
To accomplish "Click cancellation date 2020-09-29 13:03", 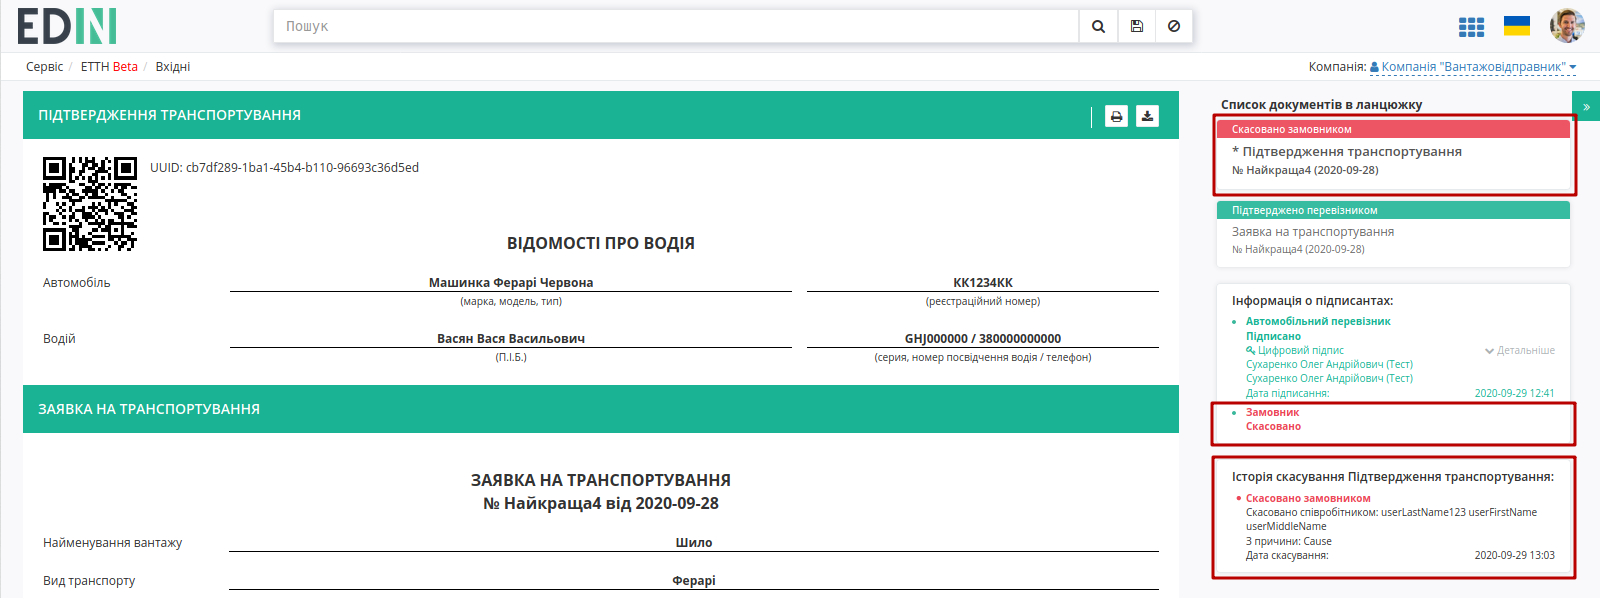I will click(x=1515, y=556).
